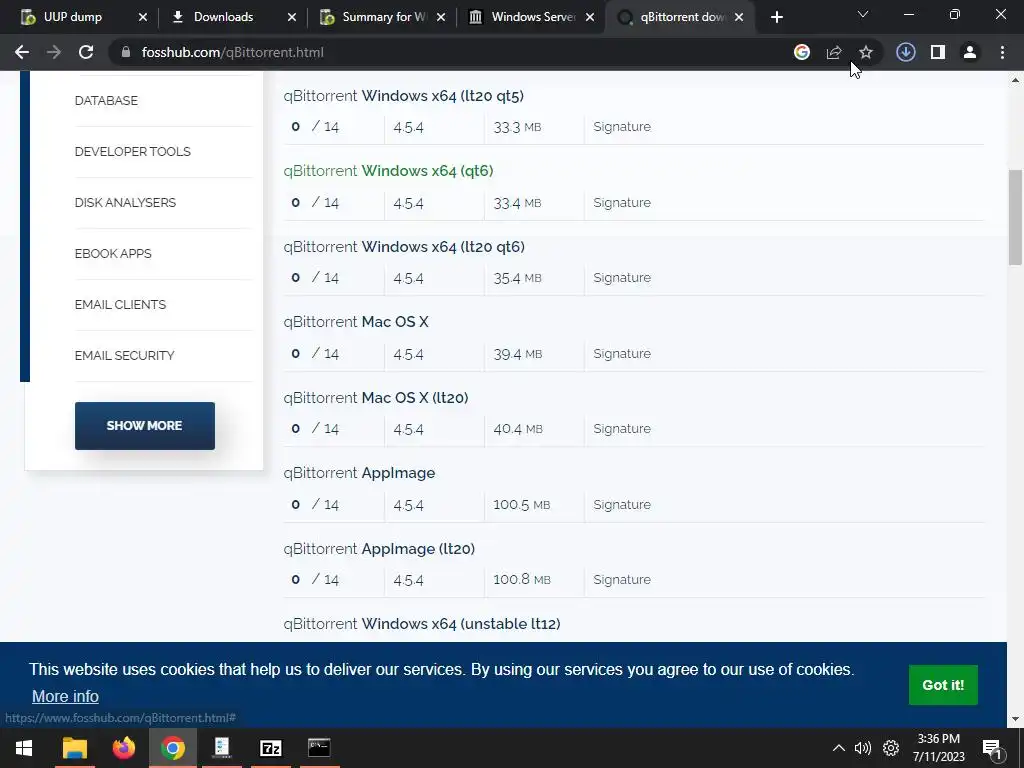Screen dimensions: 1024x768
Task: Download qBittorrent Windows x64 (lt20 qt5)
Action: pos(404,96)
